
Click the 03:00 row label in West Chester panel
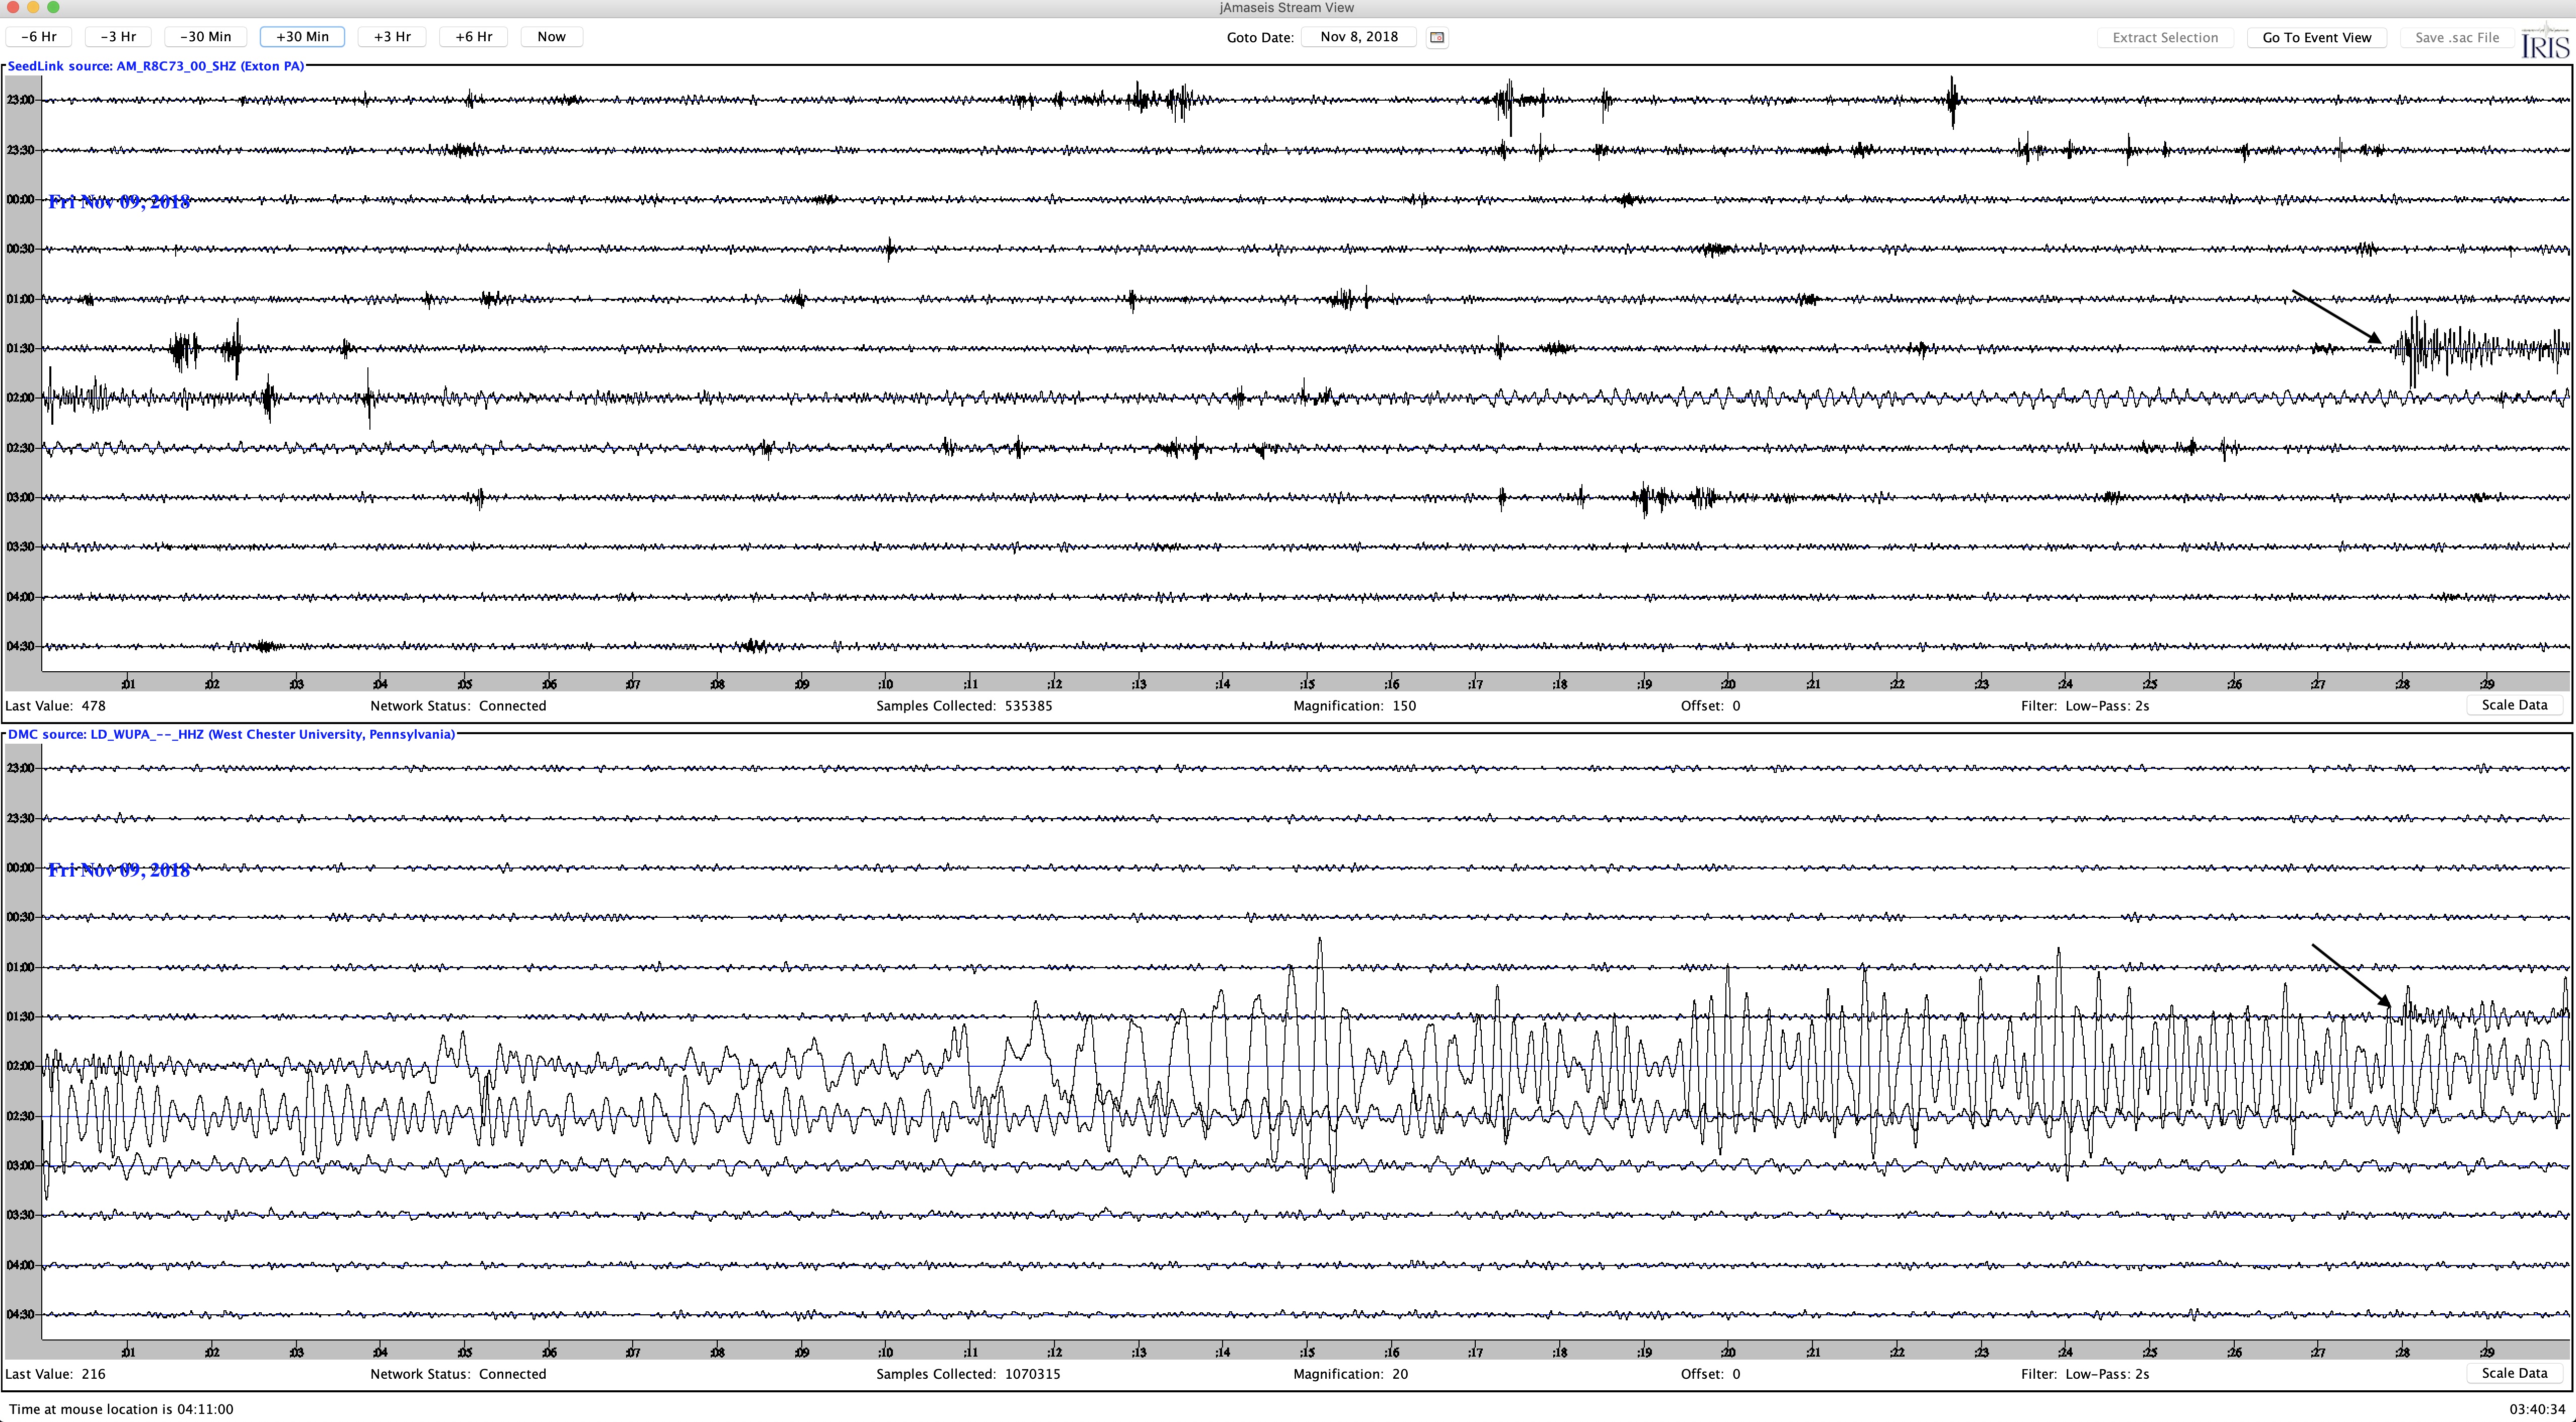pos(20,1165)
